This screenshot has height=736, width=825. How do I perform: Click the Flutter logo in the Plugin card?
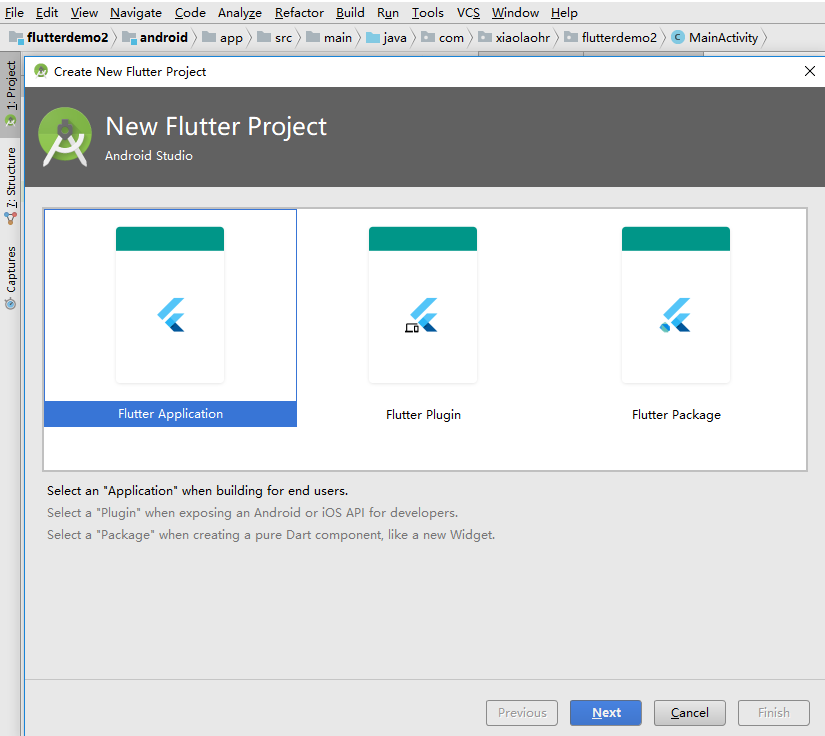[x=422, y=315]
